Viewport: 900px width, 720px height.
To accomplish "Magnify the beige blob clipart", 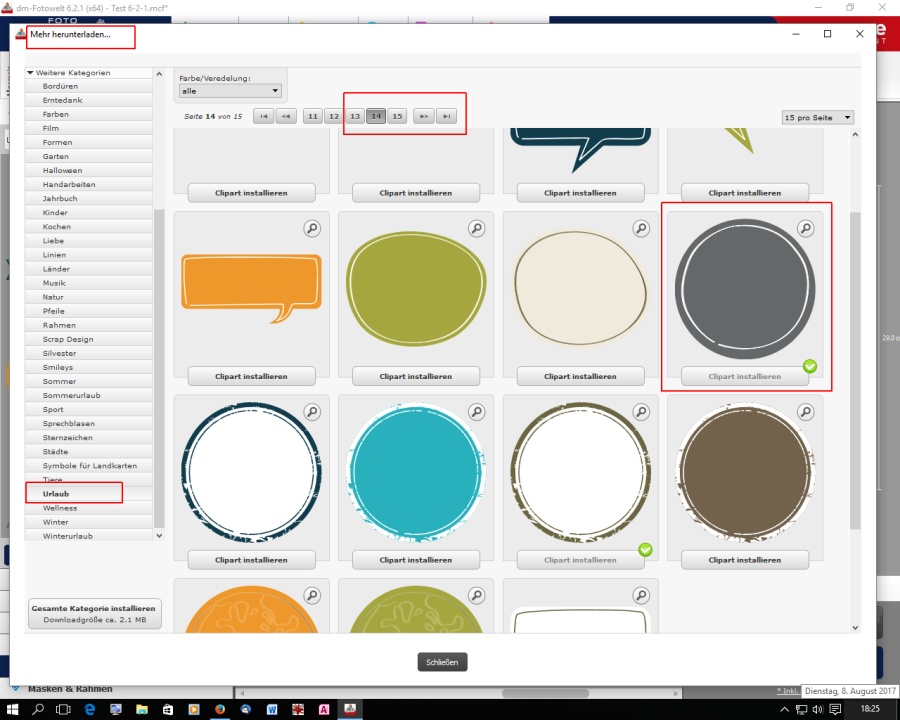I will tap(641, 229).
